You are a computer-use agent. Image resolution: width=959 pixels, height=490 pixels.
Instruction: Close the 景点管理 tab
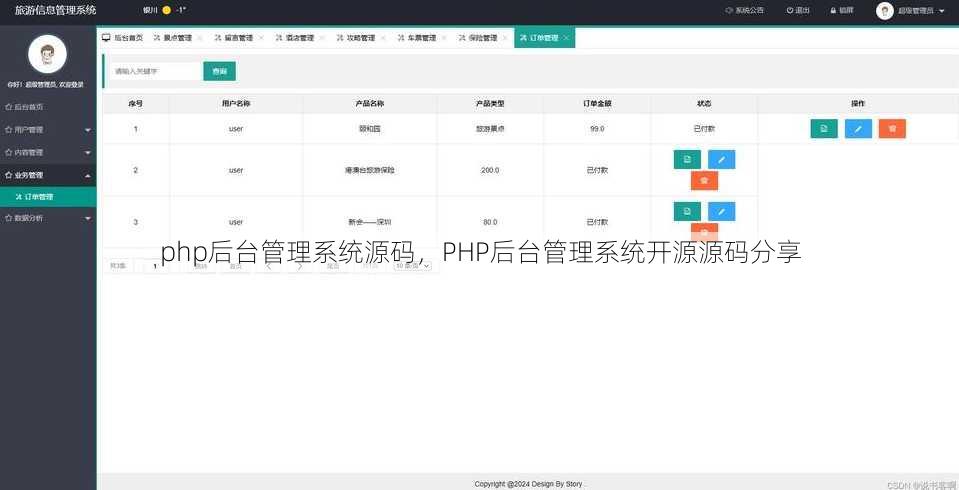pyautogui.click(x=199, y=38)
